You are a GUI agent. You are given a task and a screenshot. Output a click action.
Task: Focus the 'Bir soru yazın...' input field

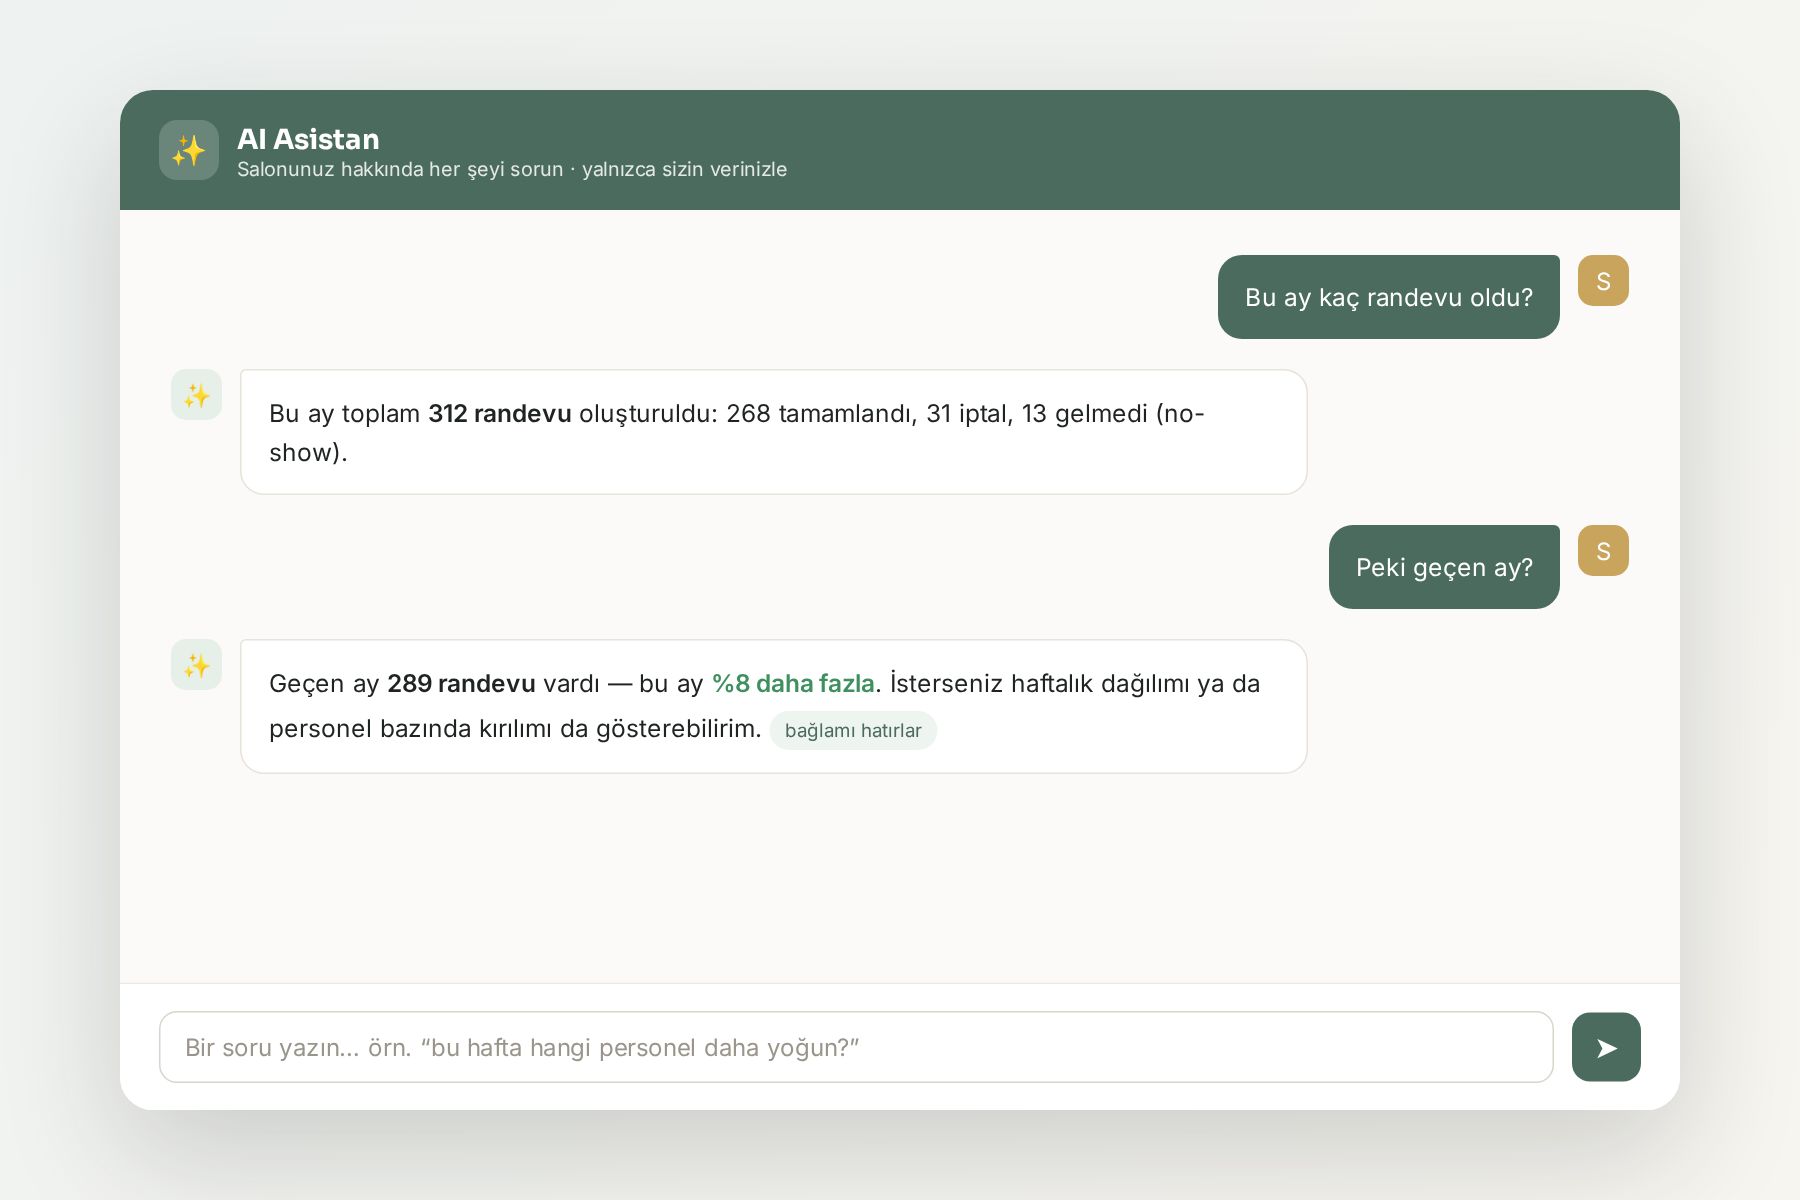coord(856,1047)
